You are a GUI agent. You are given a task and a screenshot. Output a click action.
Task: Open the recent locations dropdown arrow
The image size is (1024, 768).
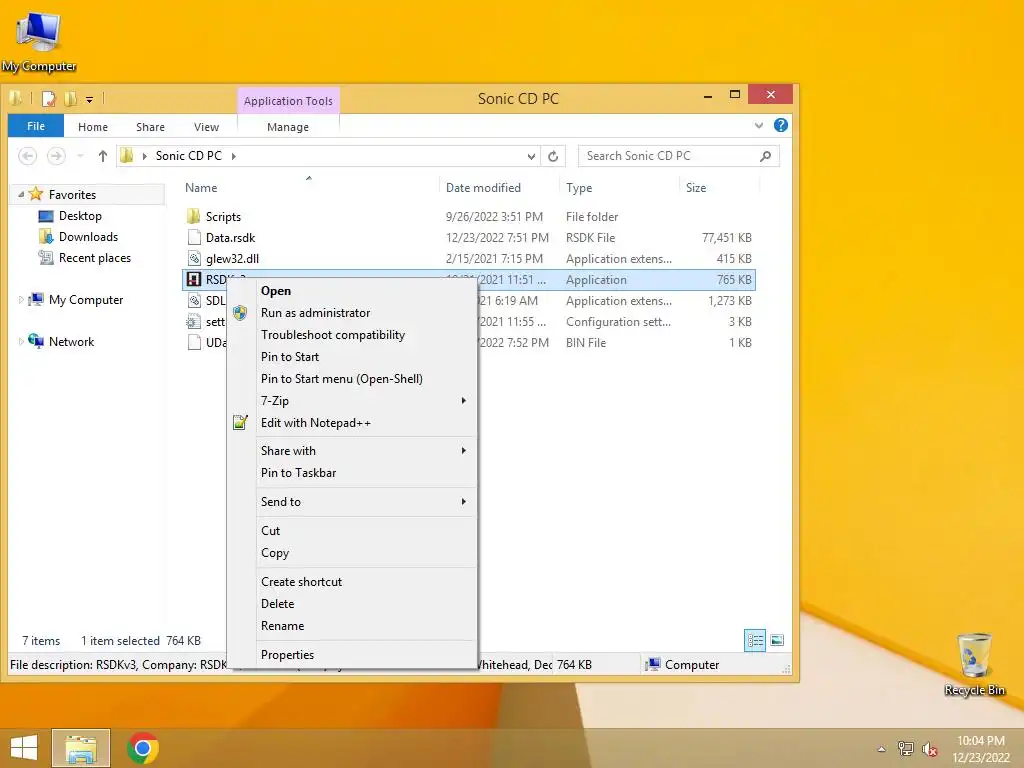coord(80,155)
